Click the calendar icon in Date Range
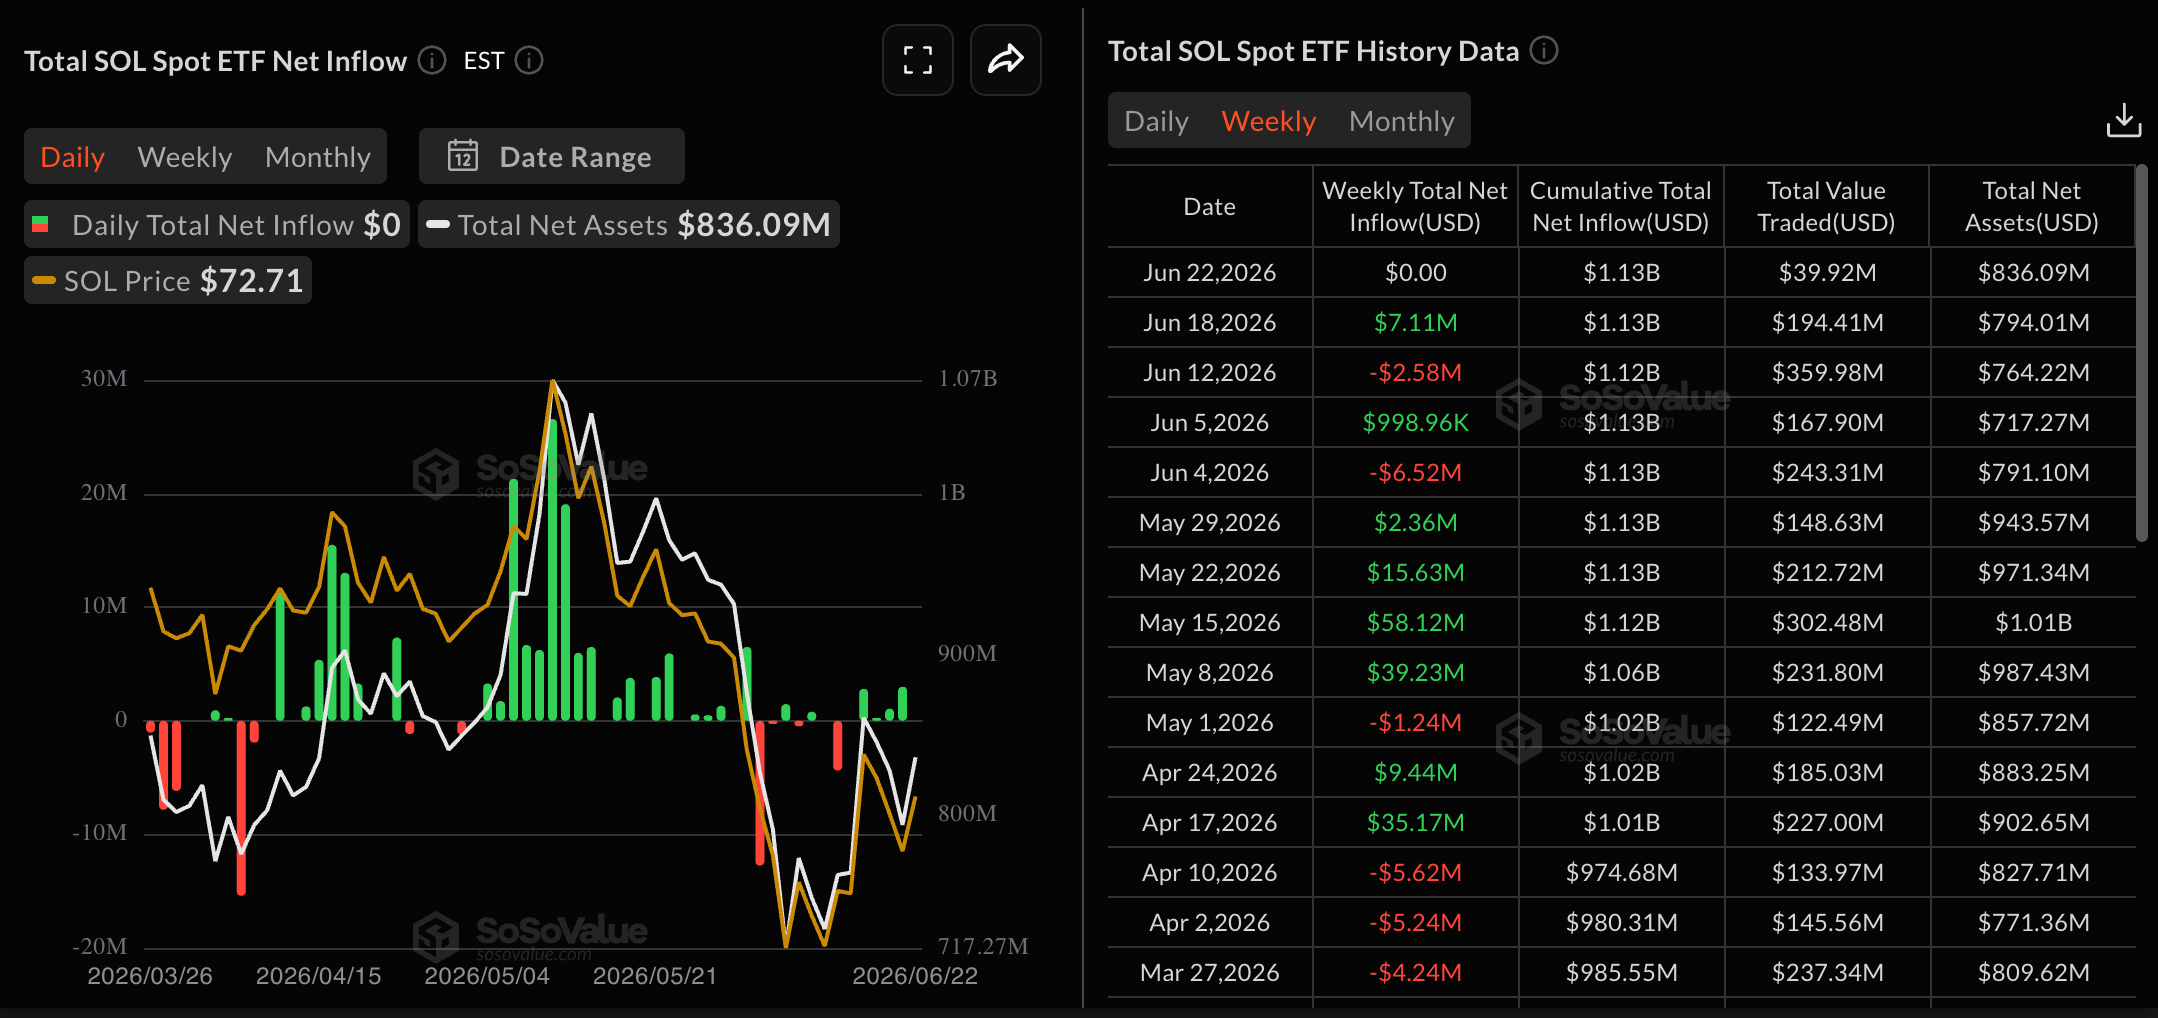This screenshot has width=2158, height=1018. click(463, 156)
